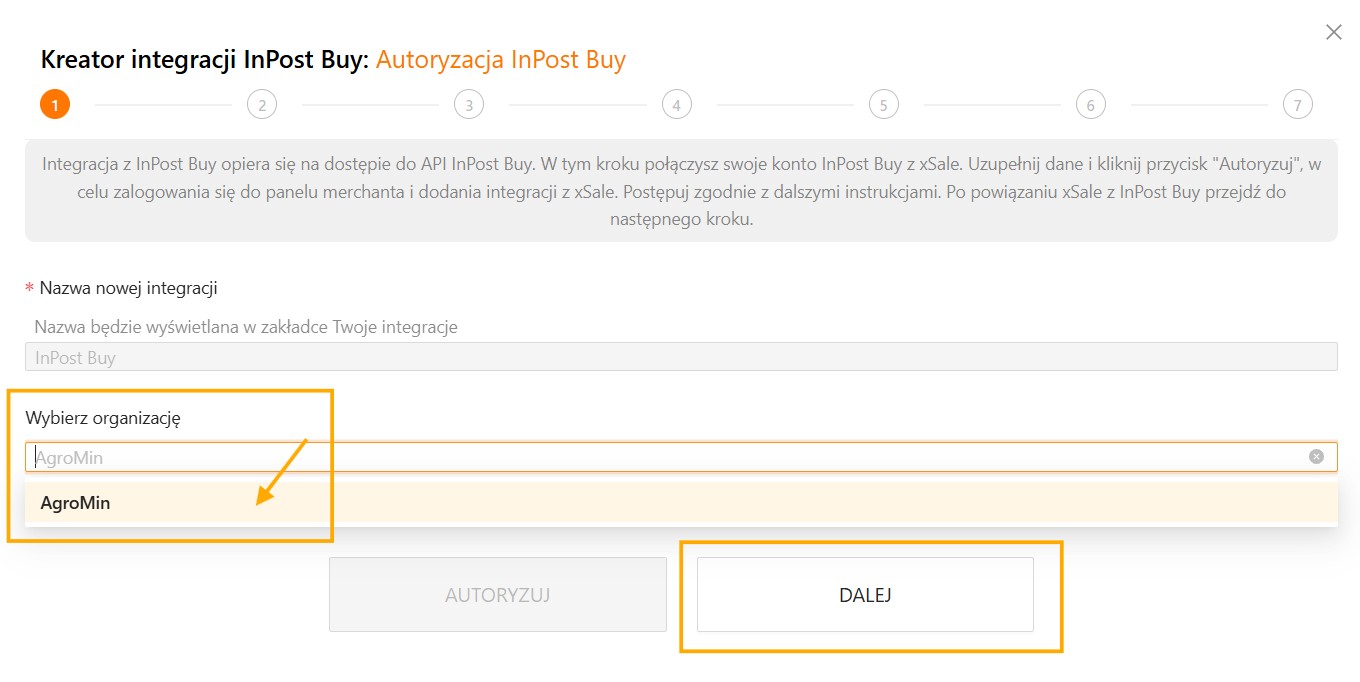1360x682 pixels.
Task: Click the Wybierz organizację label
Action: (103, 418)
